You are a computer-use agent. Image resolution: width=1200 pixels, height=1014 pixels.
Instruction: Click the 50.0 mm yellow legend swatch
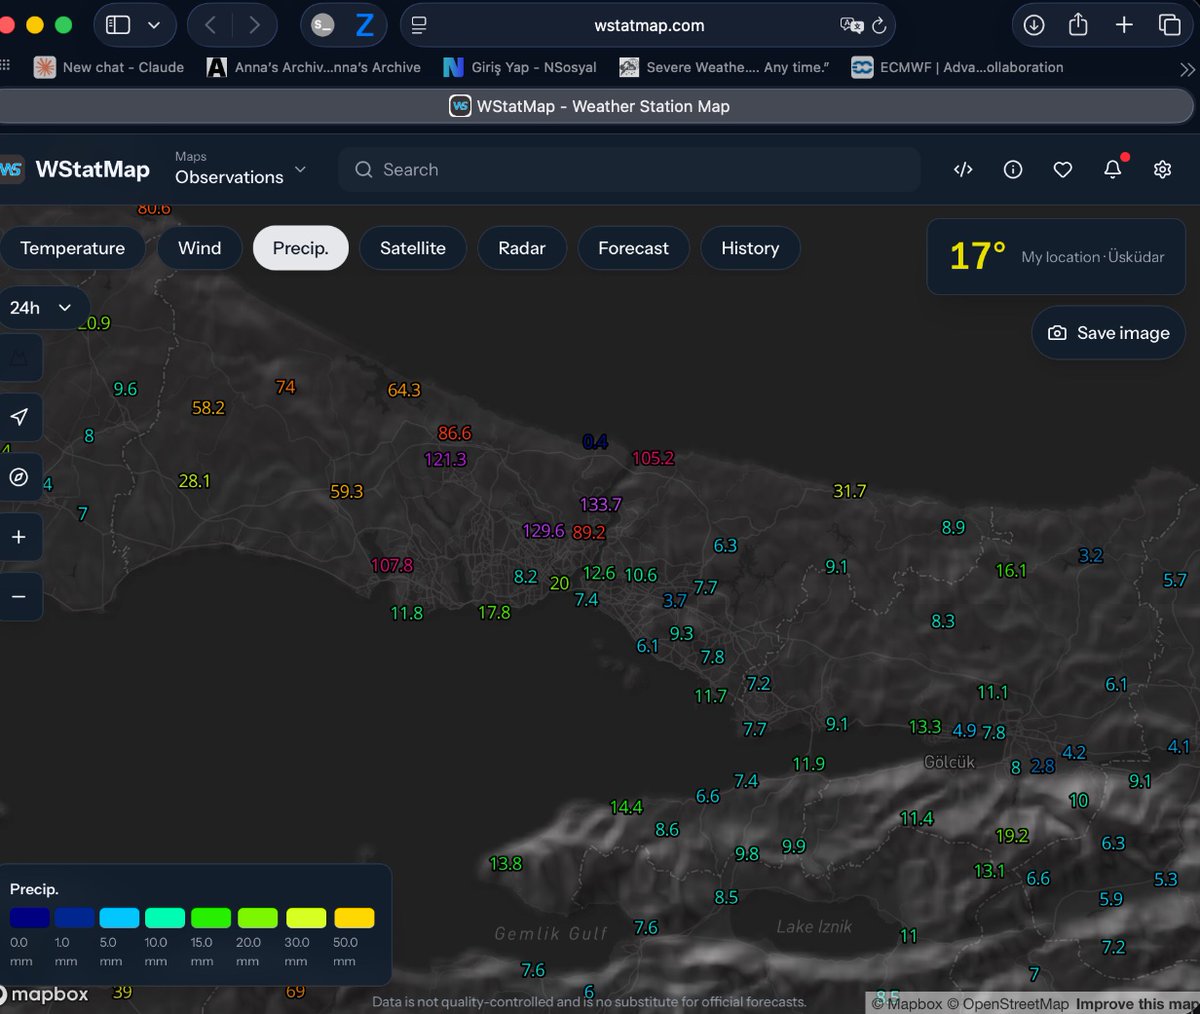point(354,918)
